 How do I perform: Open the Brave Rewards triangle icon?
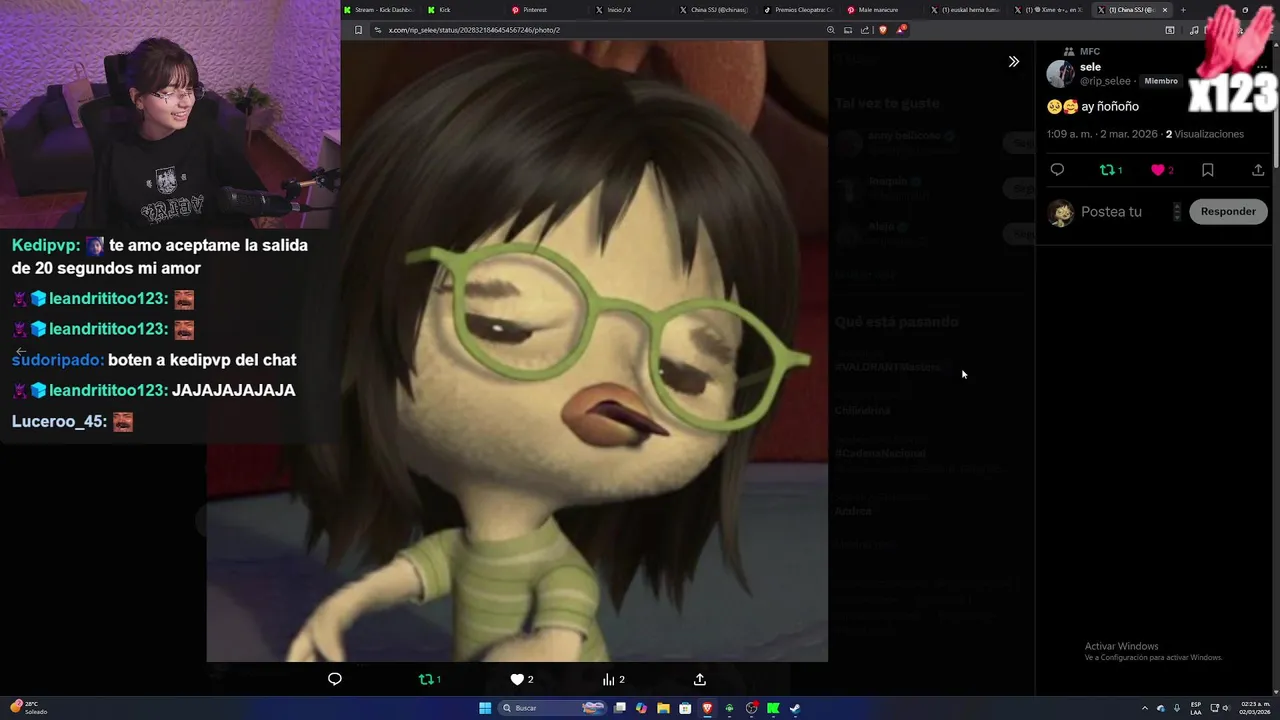900,30
